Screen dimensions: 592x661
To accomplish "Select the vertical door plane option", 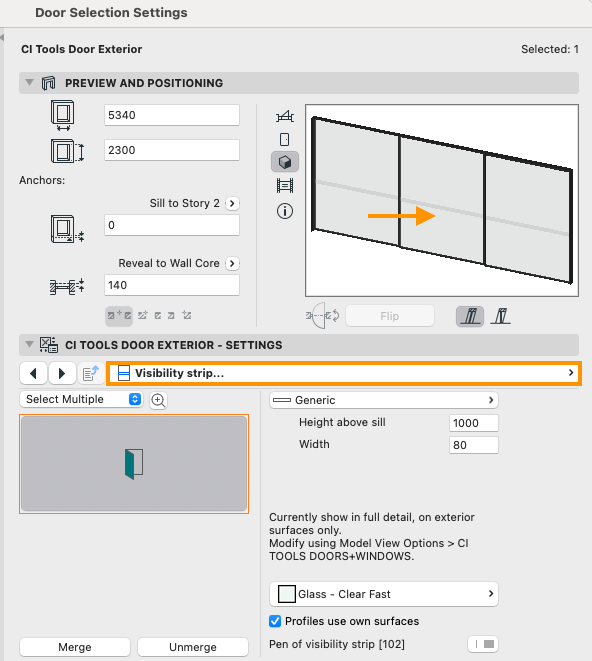I will tap(470, 316).
